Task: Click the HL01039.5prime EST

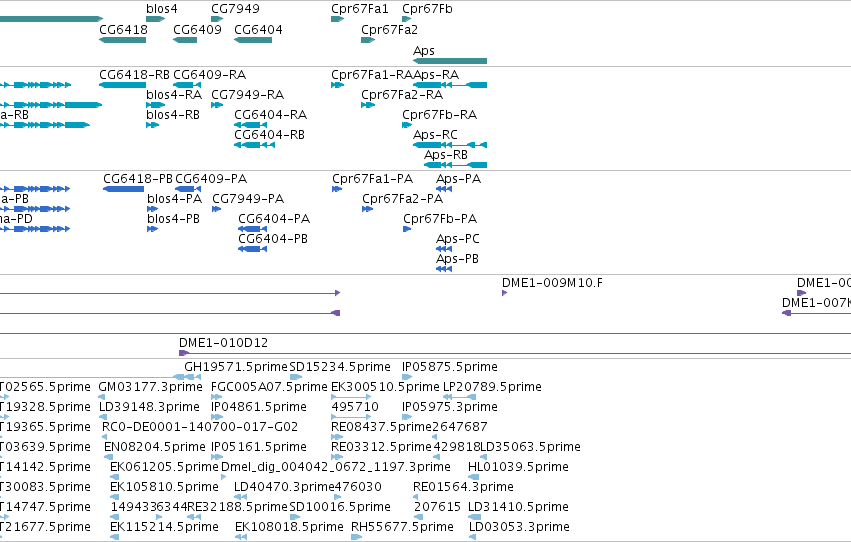Action: tap(474, 477)
